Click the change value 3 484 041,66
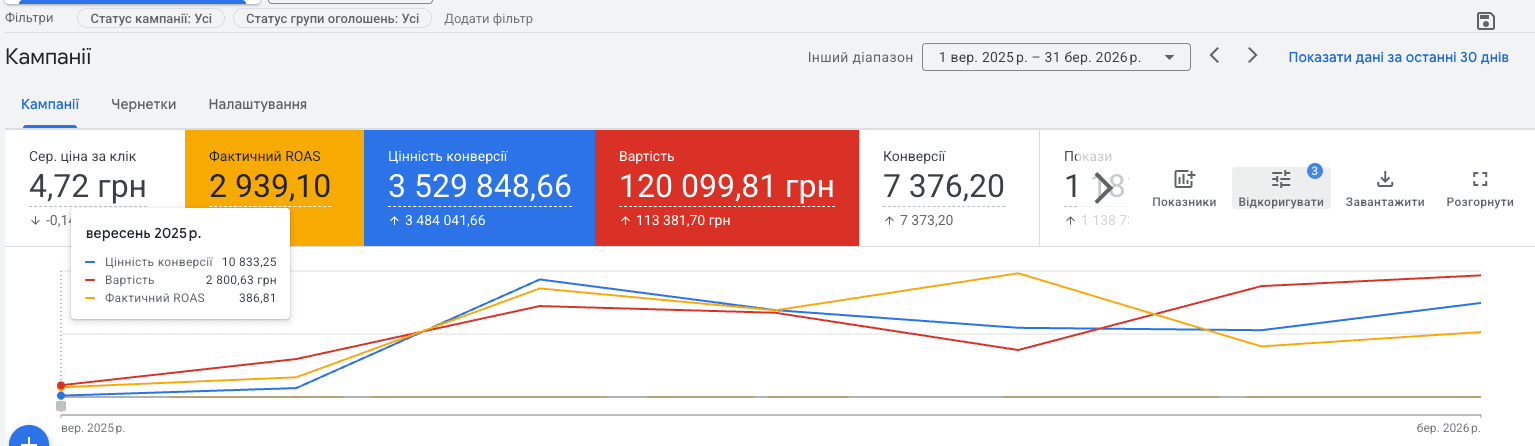The height and width of the screenshot is (446, 1535). coord(445,220)
